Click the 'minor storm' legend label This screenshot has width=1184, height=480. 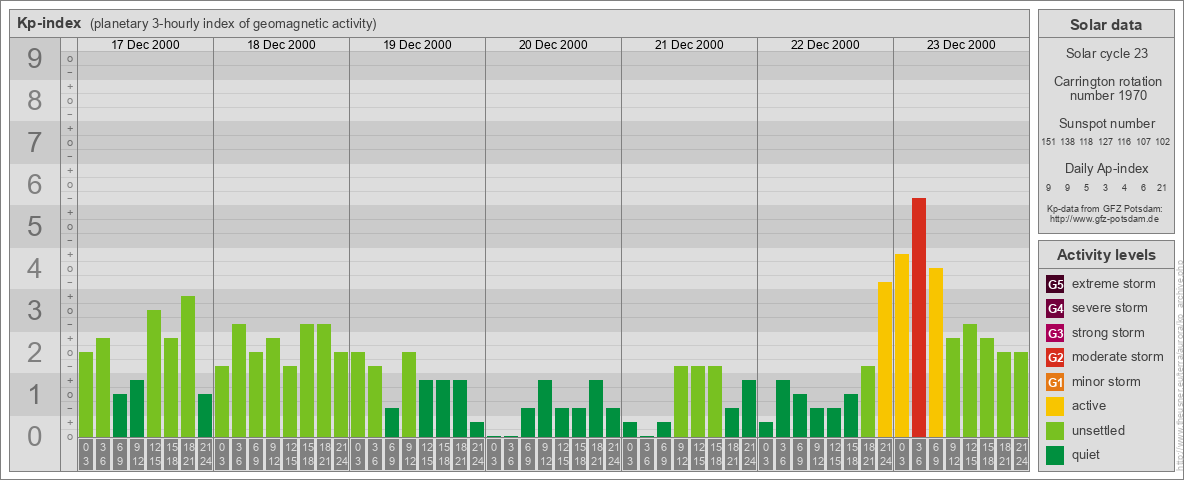[1106, 381]
